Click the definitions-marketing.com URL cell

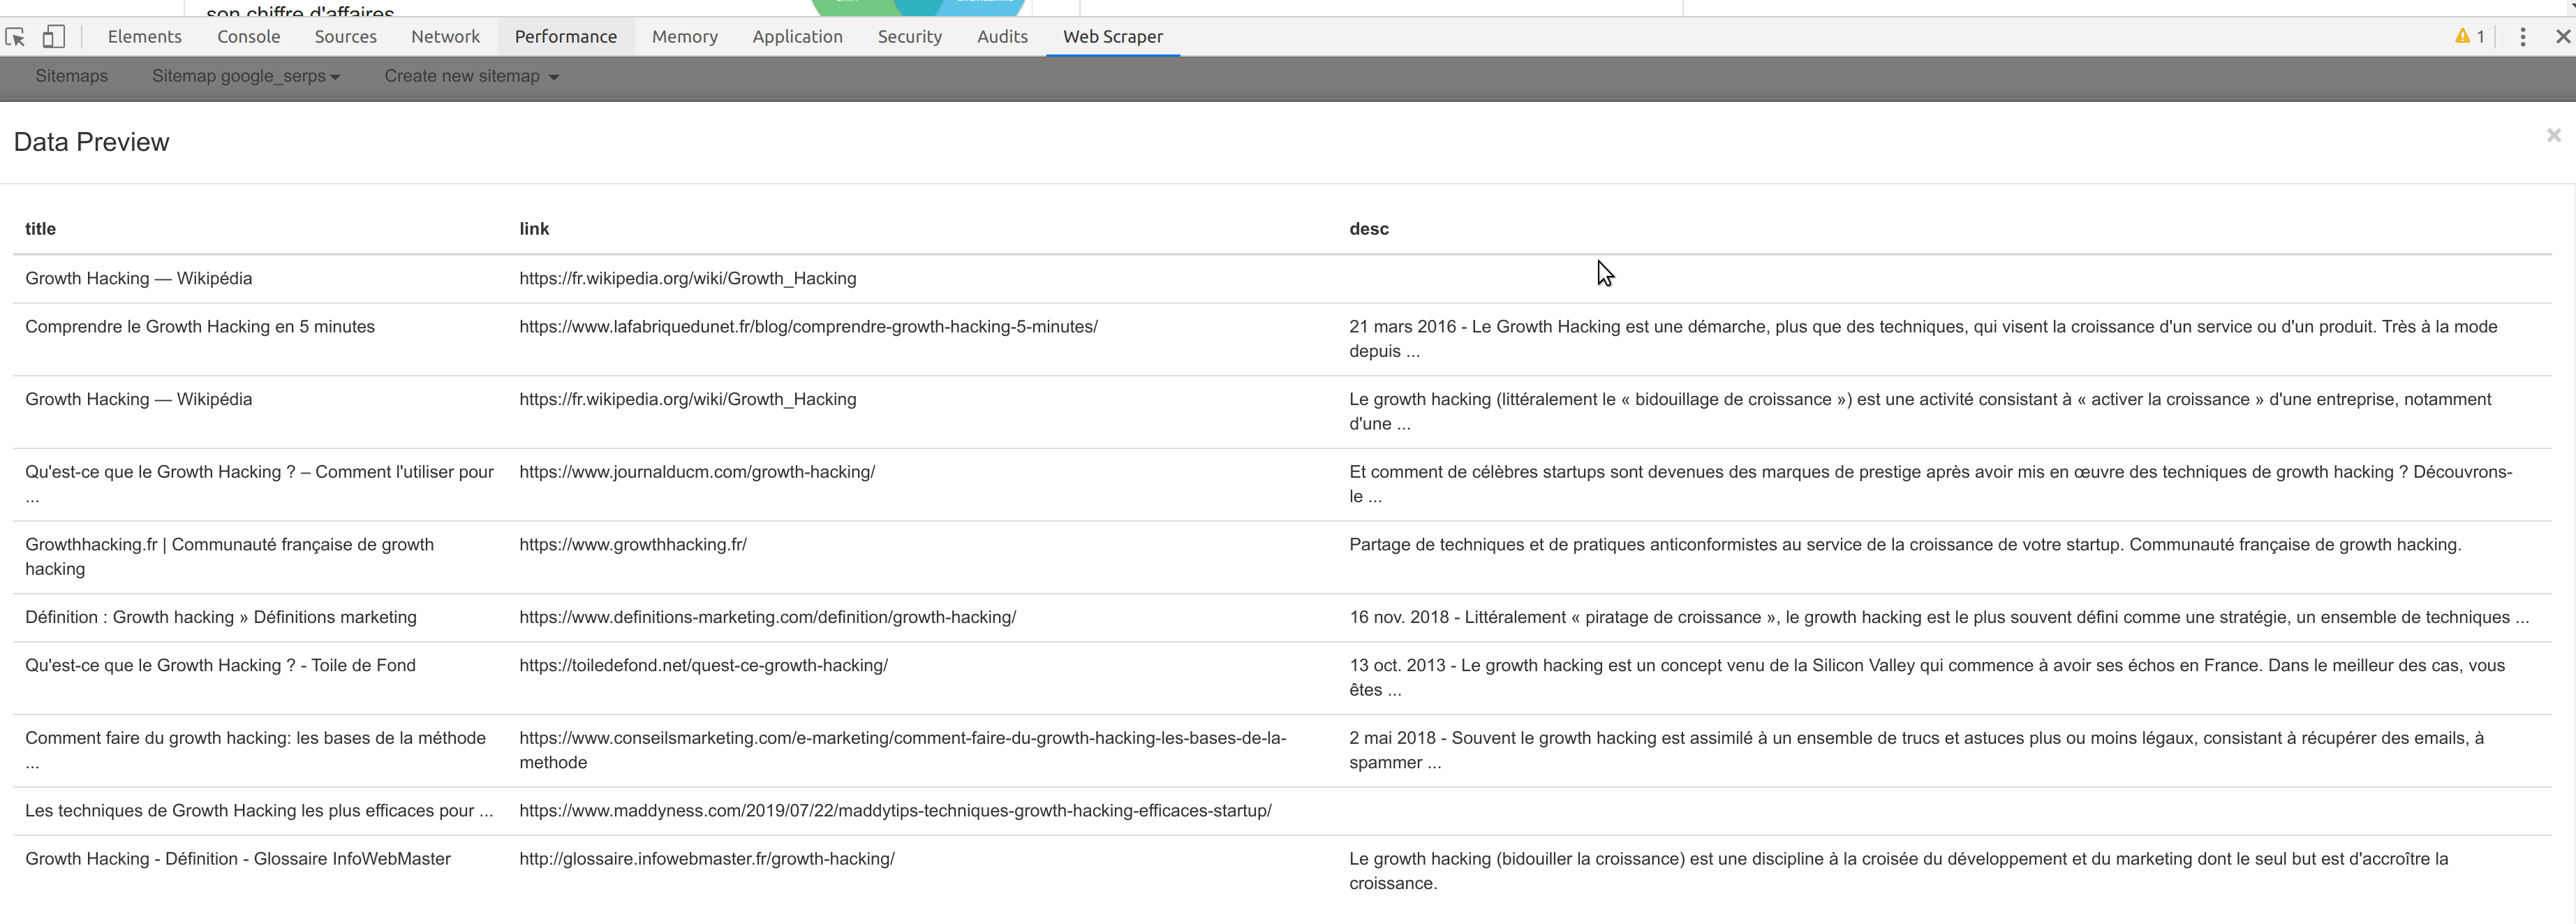[767, 618]
